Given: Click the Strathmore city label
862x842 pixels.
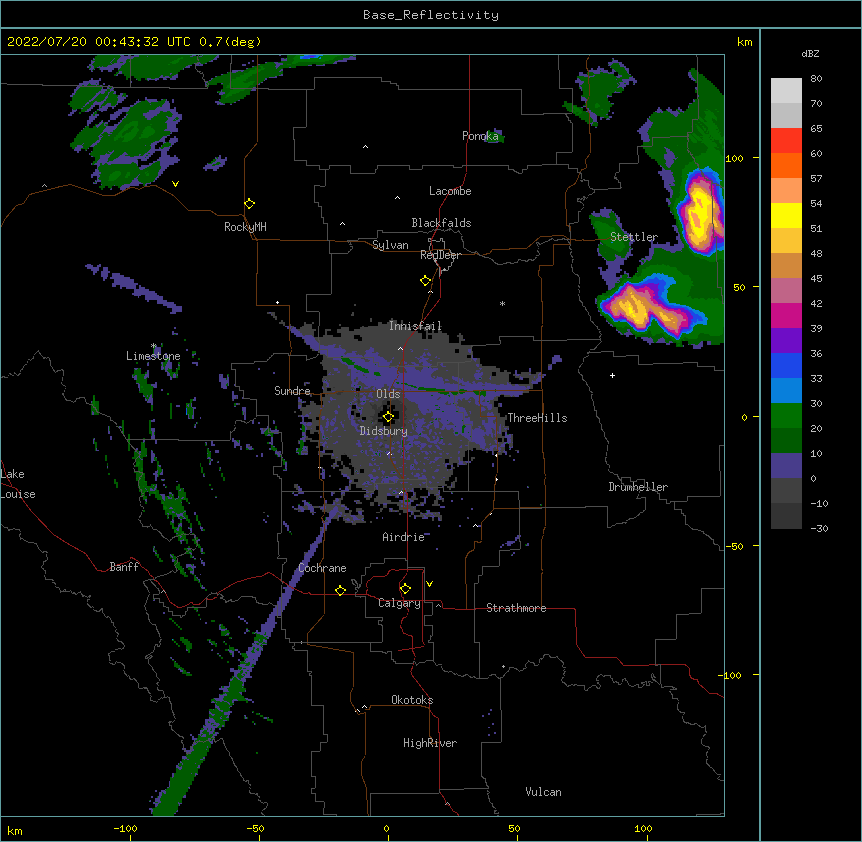Looking at the screenshot, I should (516, 608).
